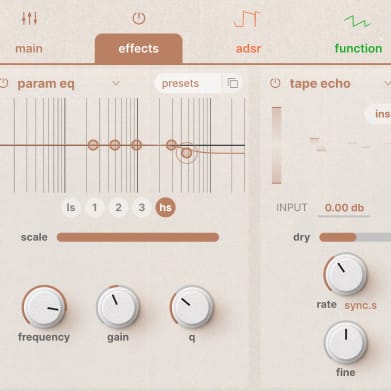Switch to the adsr tab

click(248, 49)
